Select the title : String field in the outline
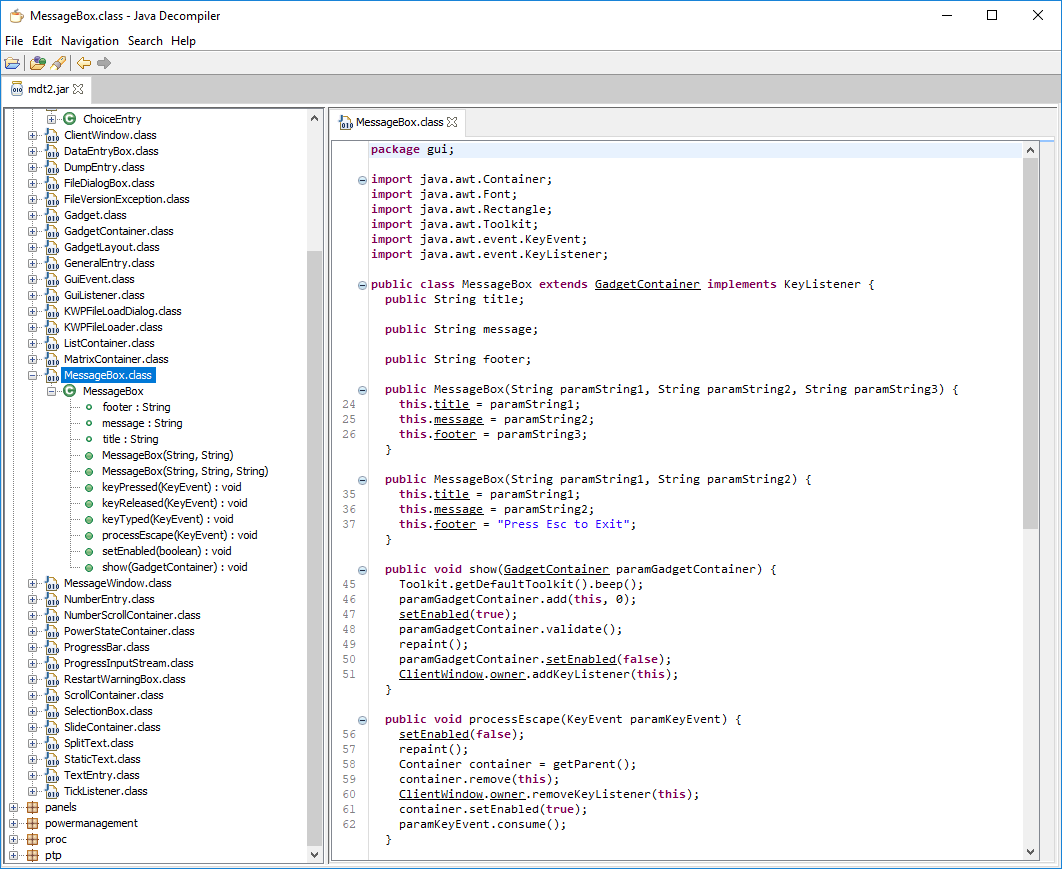This screenshot has height=869, width=1062. point(130,439)
